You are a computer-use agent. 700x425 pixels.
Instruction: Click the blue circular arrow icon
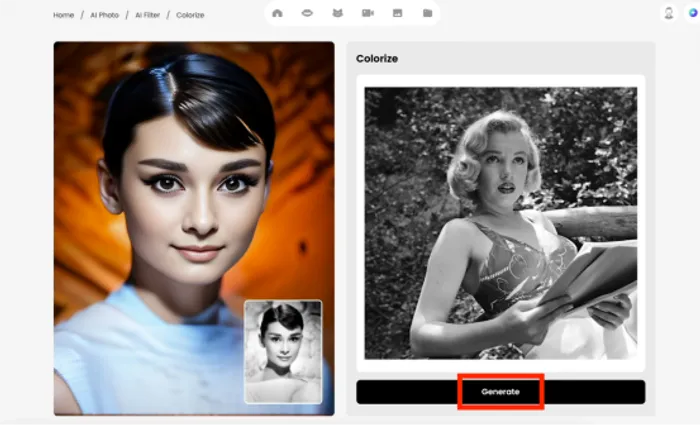coord(690,14)
